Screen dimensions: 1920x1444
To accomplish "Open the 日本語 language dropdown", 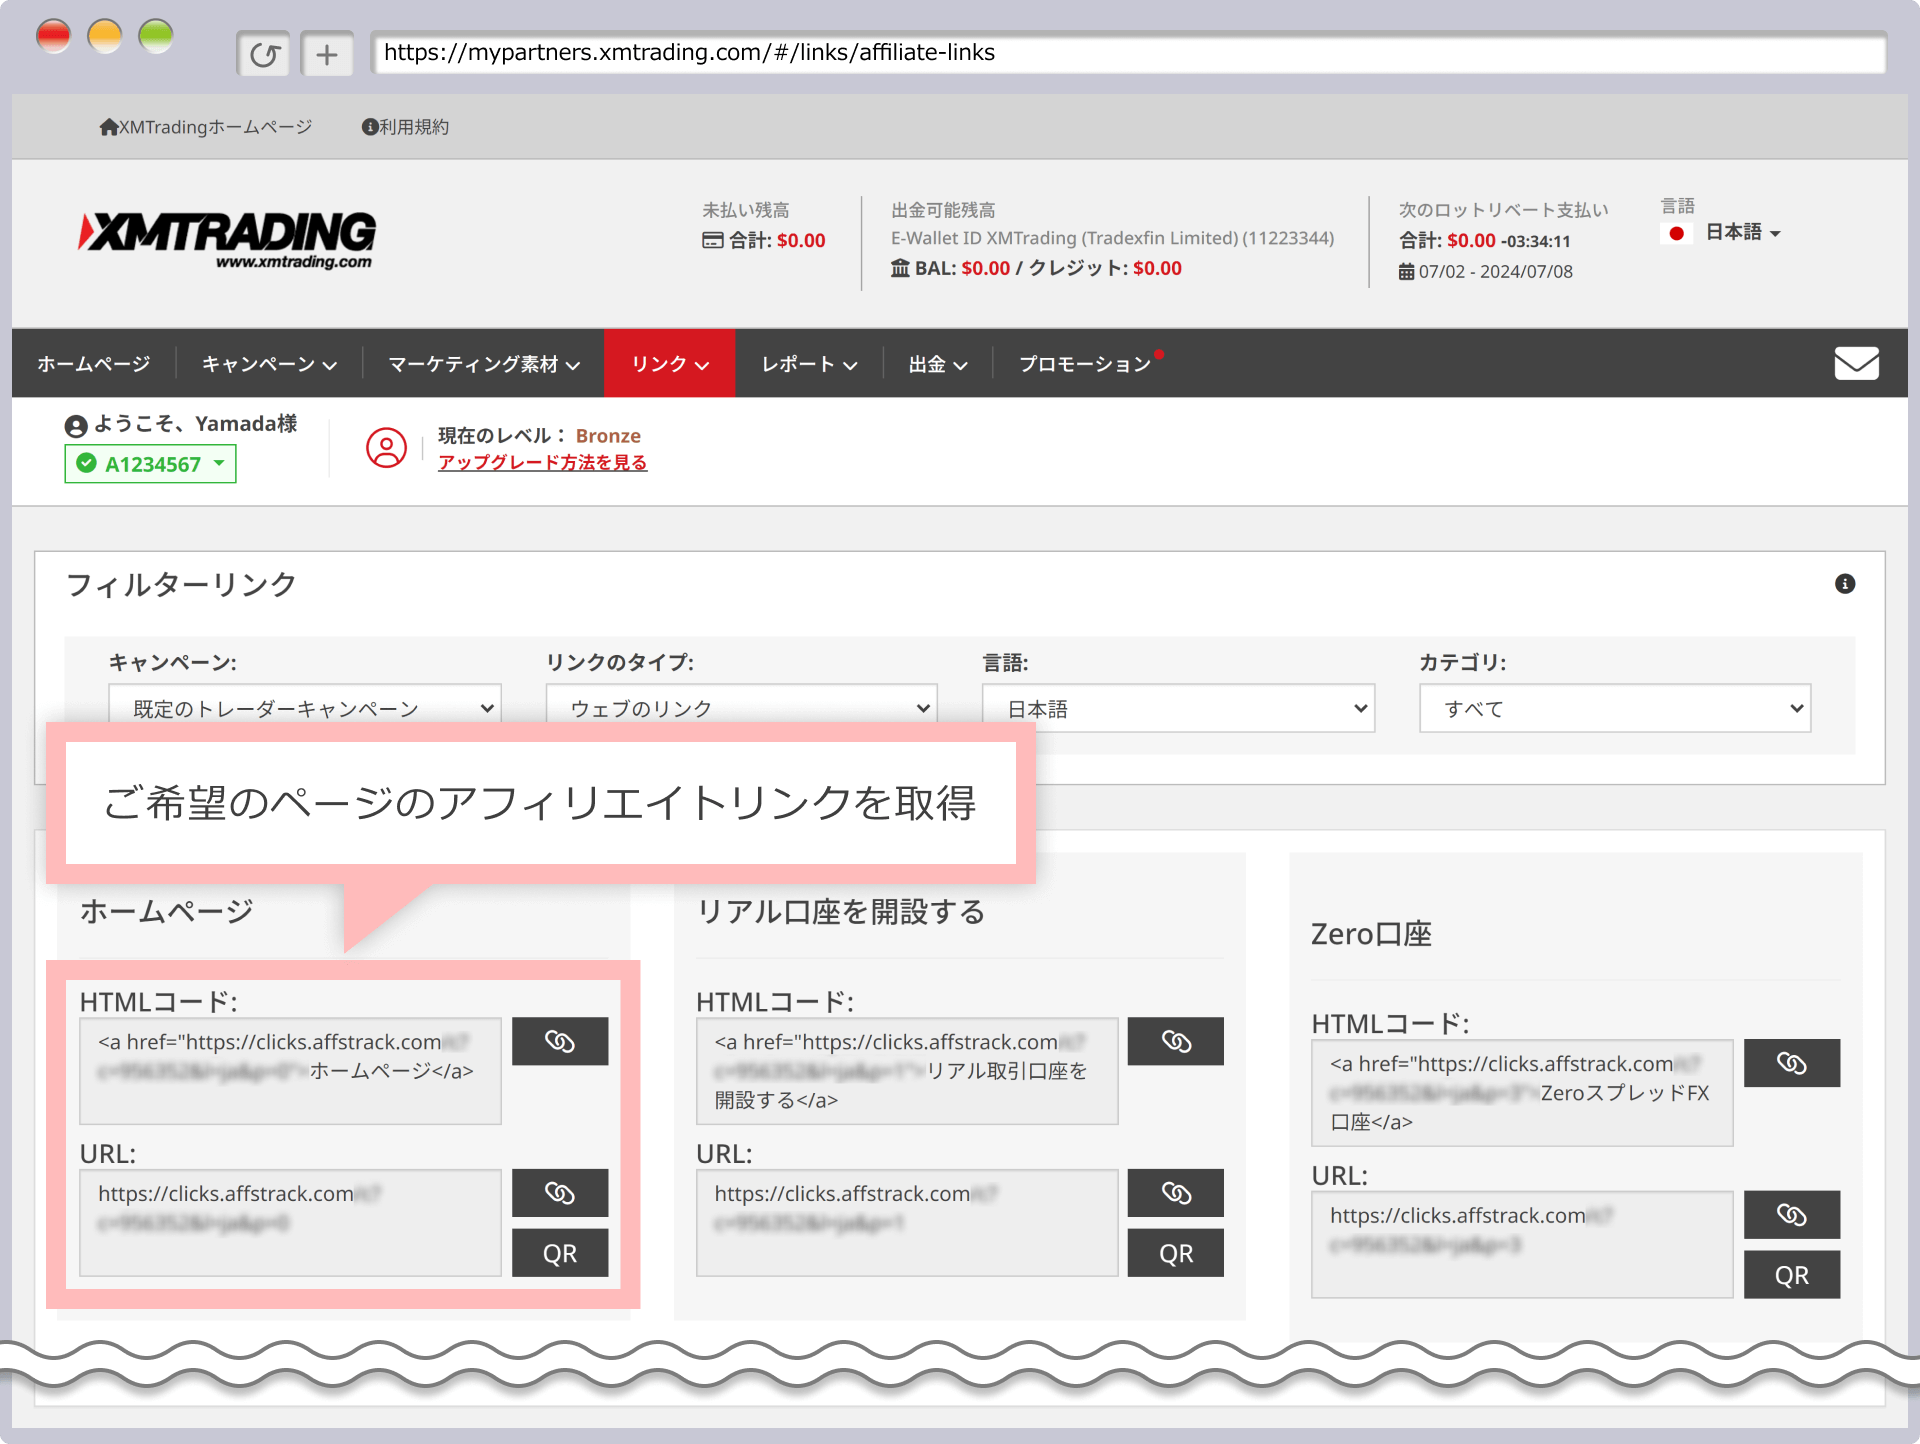I will pyautogui.click(x=1743, y=233).
